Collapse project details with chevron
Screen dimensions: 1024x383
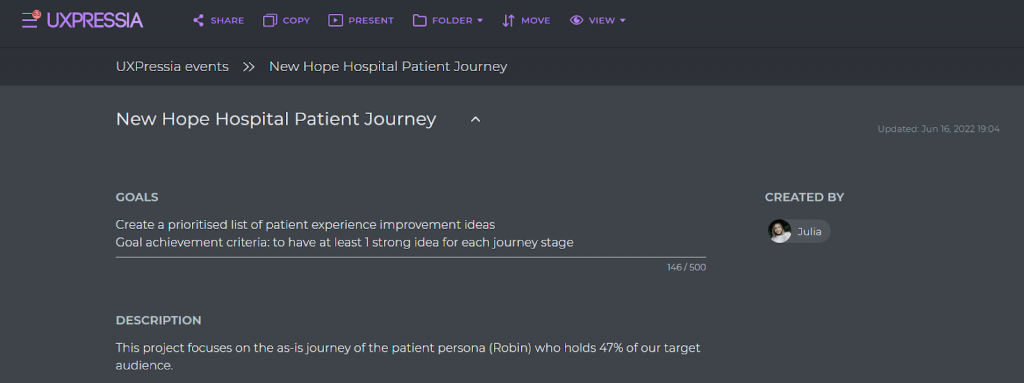(x=475, y=120)
